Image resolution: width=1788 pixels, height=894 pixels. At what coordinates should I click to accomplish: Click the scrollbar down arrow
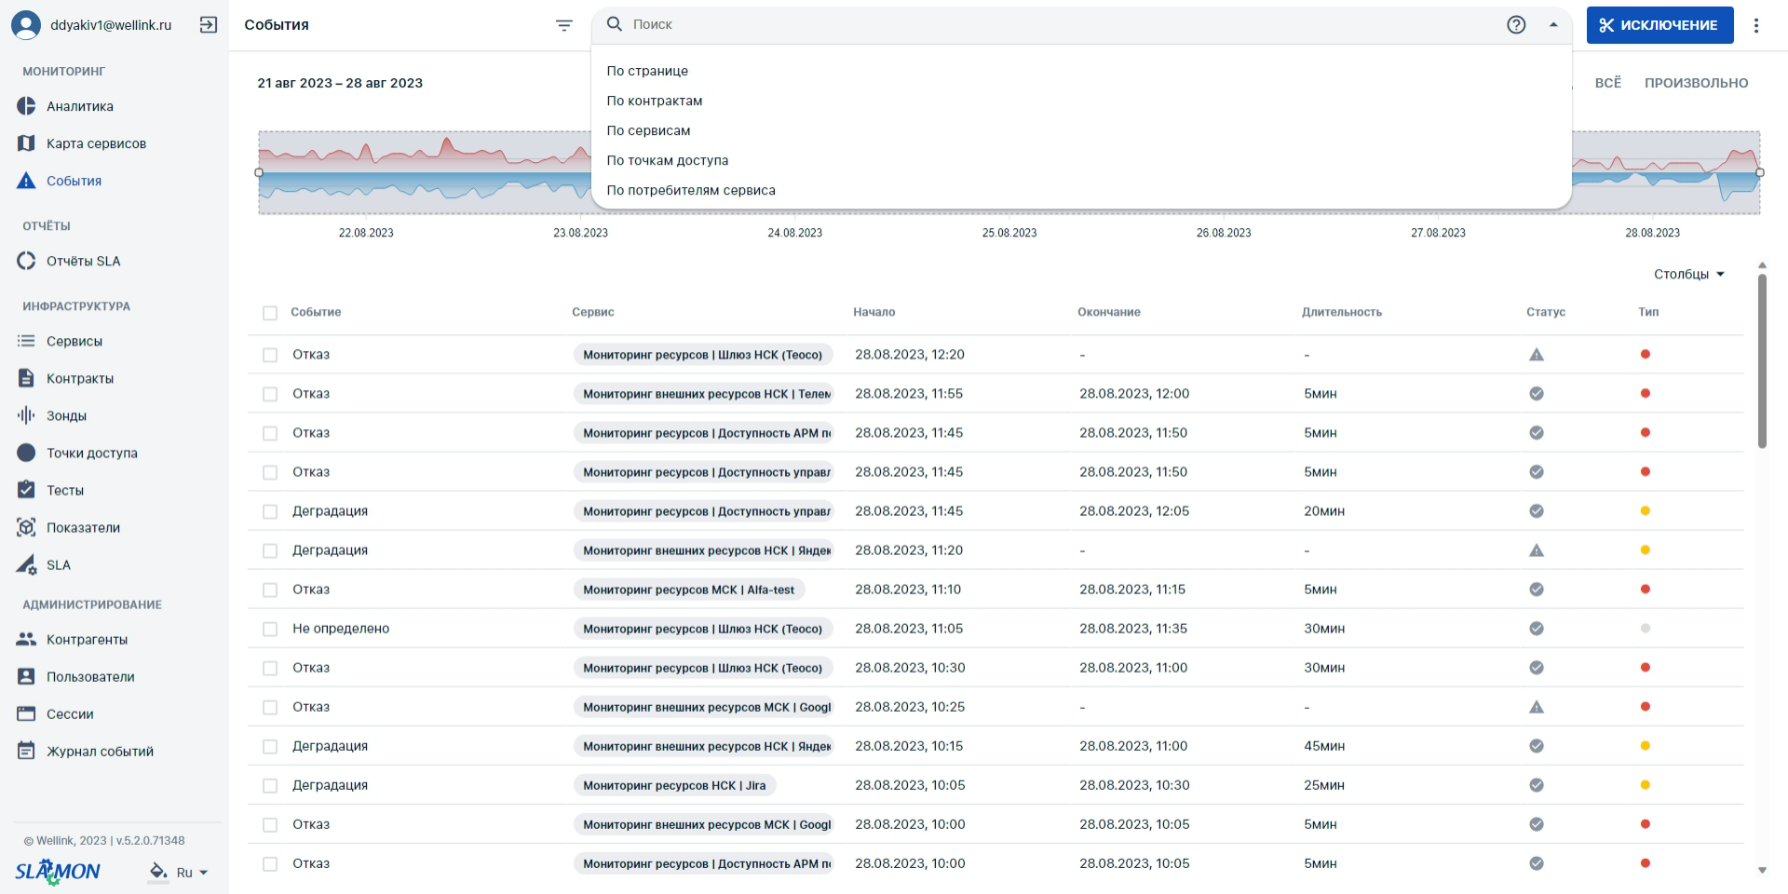tap(1762, 870)
